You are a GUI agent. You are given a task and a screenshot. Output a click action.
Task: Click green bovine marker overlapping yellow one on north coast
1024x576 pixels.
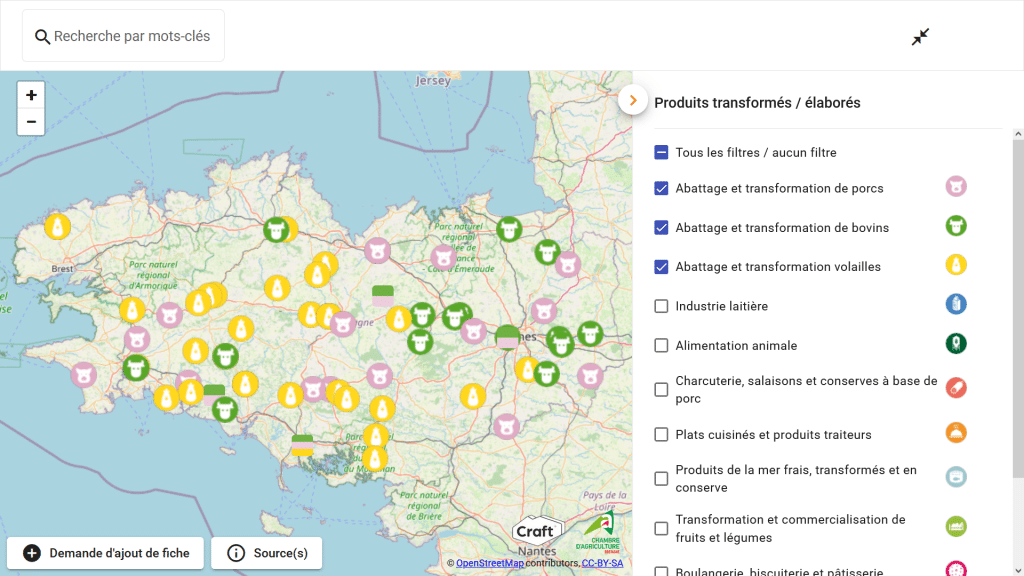(276, 230)
